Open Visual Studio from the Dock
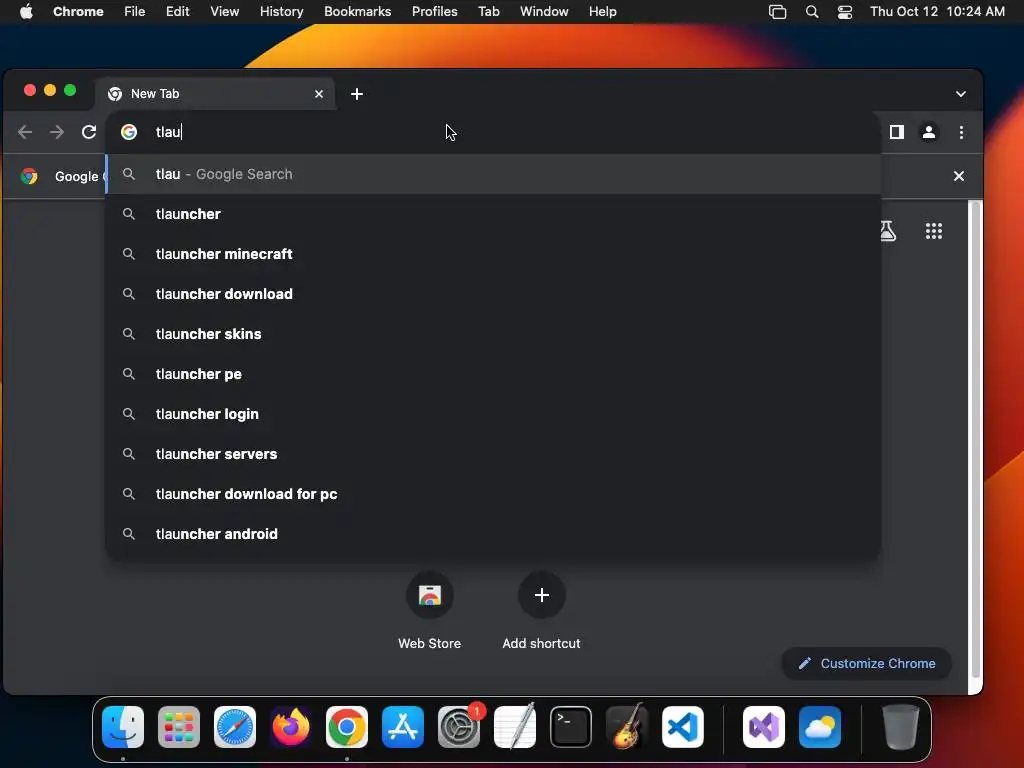The width and height of the screenshot is (1024, 768). pos(764,727)
